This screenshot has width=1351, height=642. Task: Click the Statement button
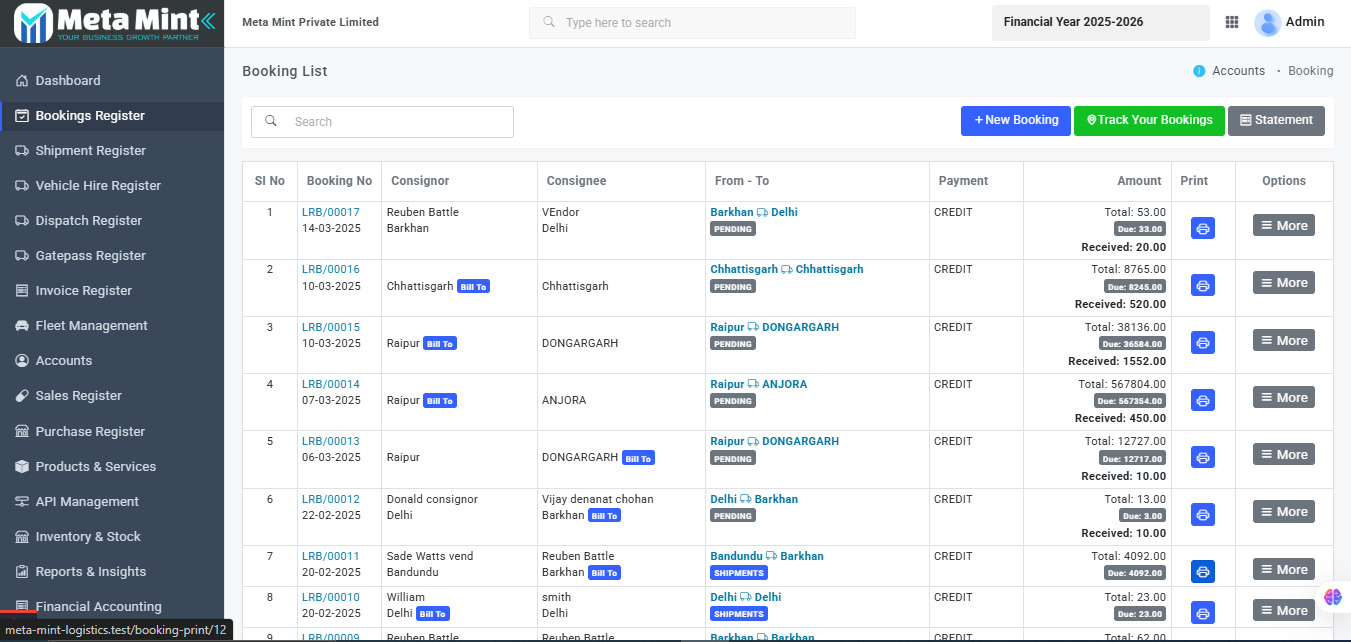1276,121
